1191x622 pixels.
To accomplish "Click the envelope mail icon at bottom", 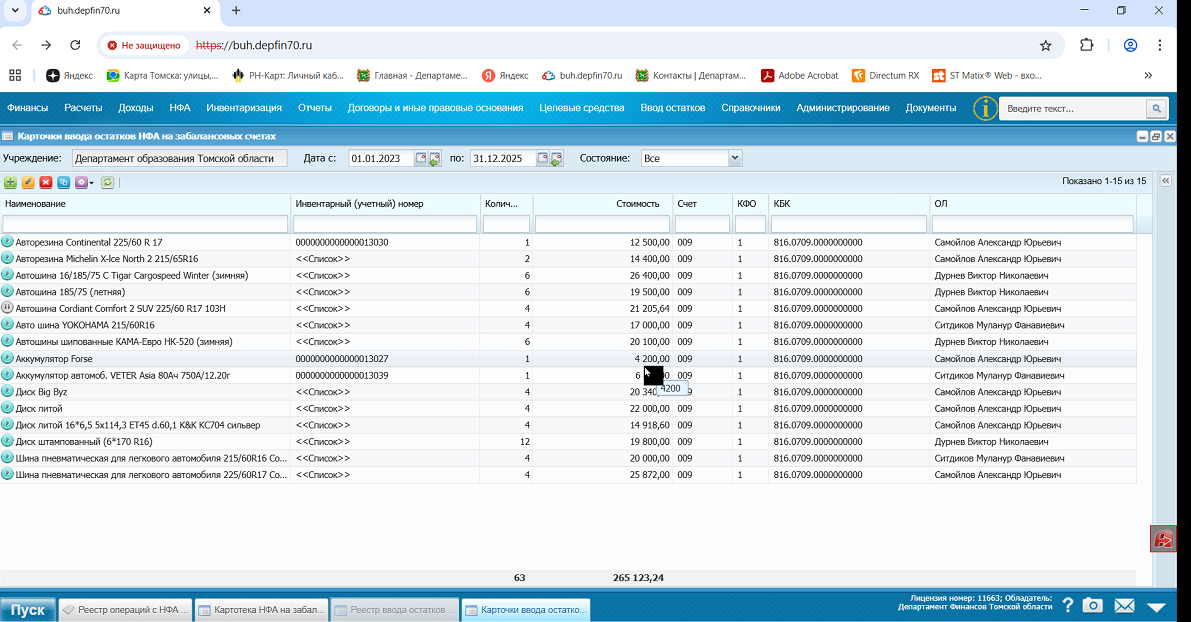I will 1124,605.
